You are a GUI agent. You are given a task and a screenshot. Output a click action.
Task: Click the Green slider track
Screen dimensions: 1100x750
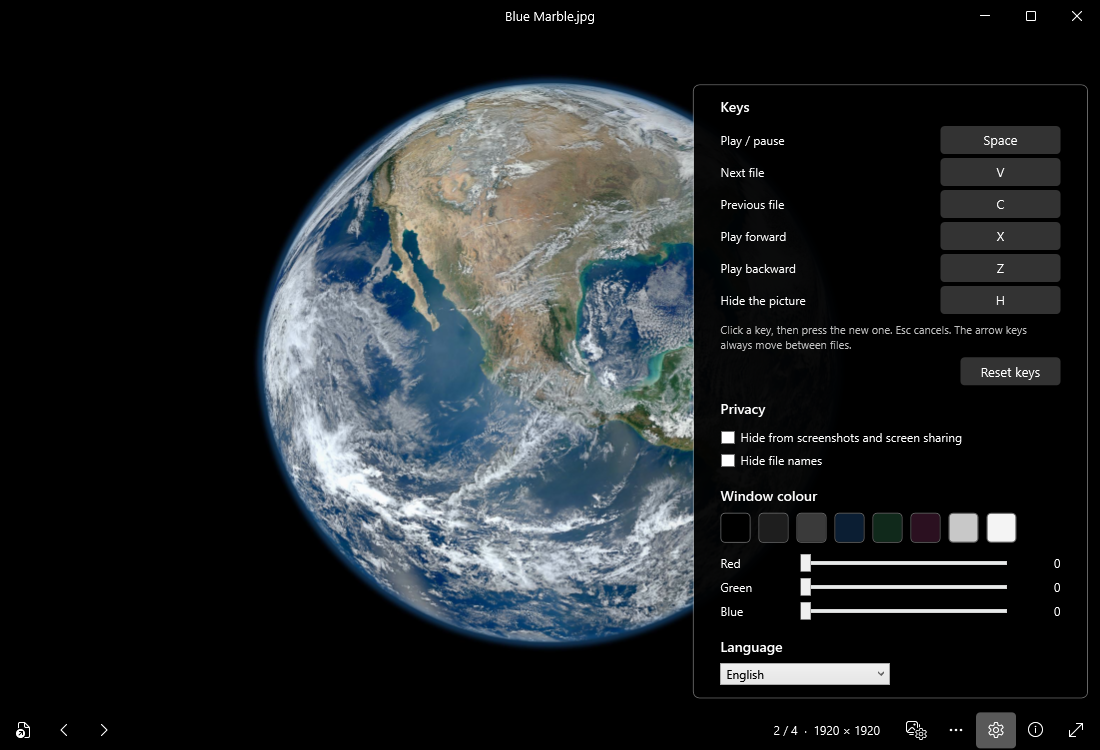(x=904, y=587)
